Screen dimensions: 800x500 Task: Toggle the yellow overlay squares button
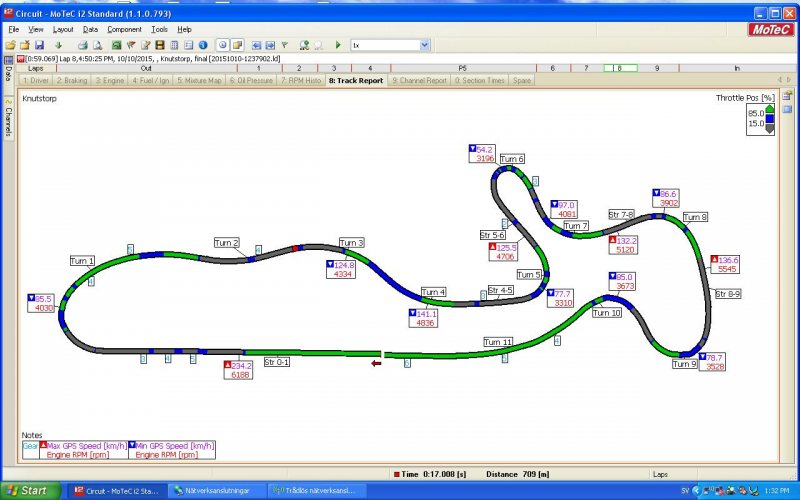(237, 45)
